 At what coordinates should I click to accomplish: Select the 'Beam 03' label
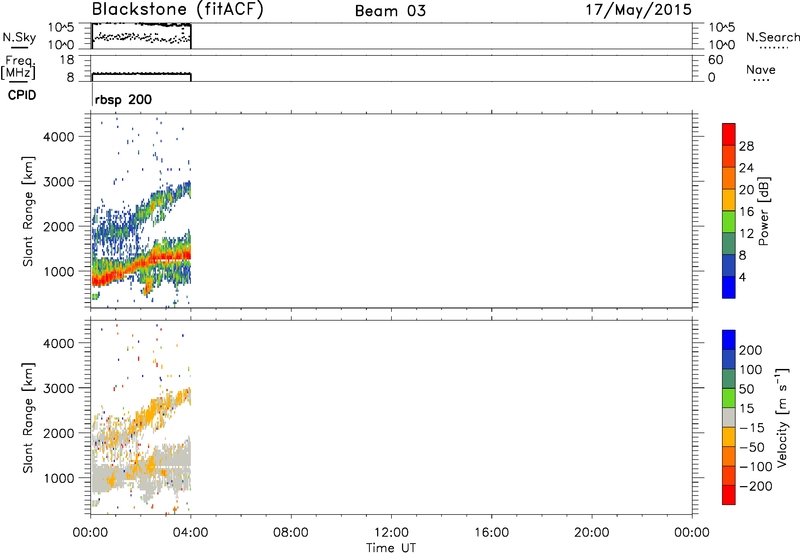pos(390,11)
